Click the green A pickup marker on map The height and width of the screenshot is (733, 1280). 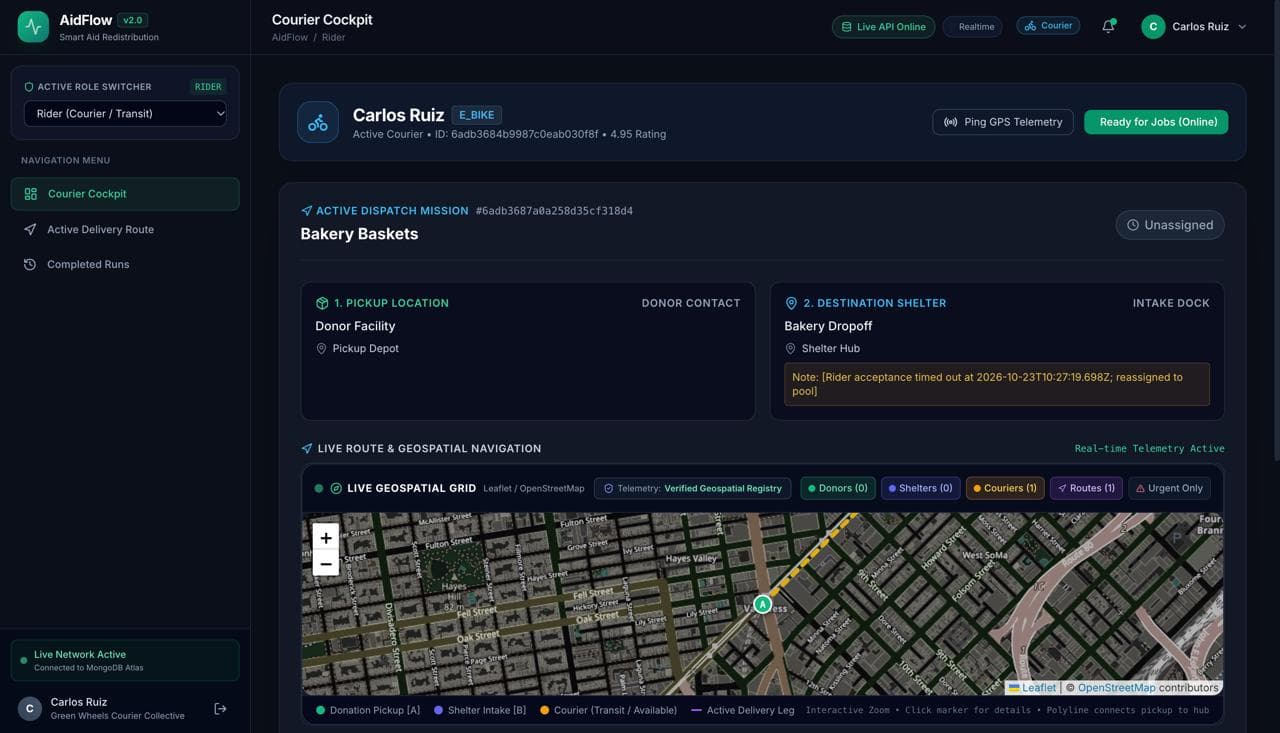(762, 604)
